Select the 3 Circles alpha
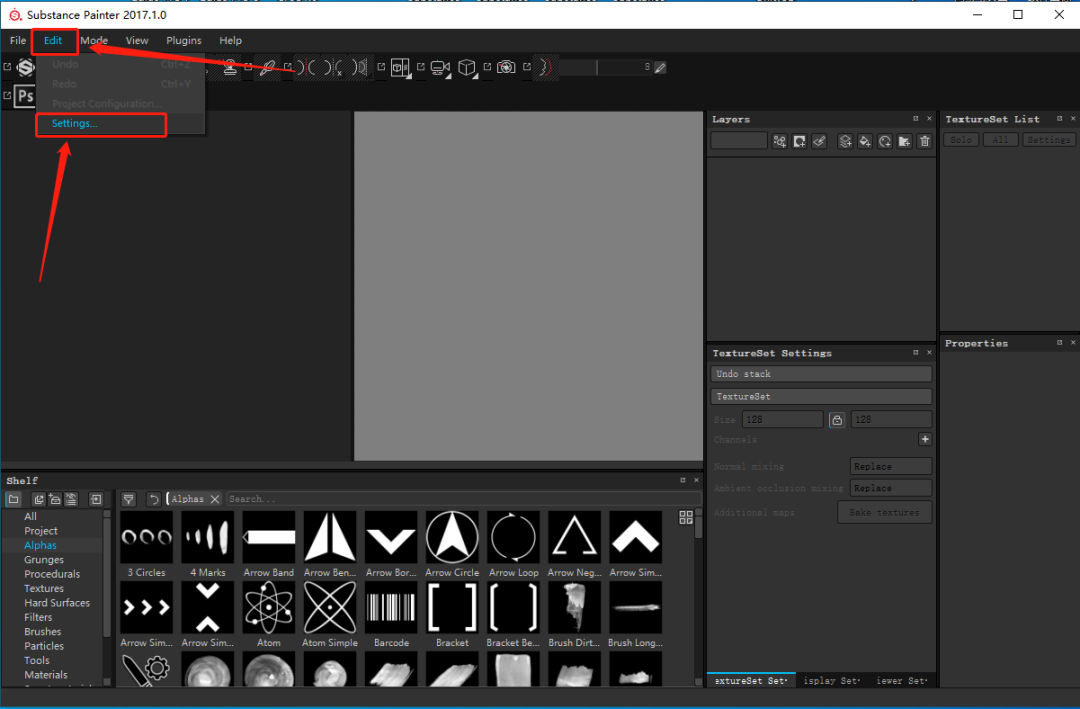This screenshot has width=1080, height=709. click(146, 537)
